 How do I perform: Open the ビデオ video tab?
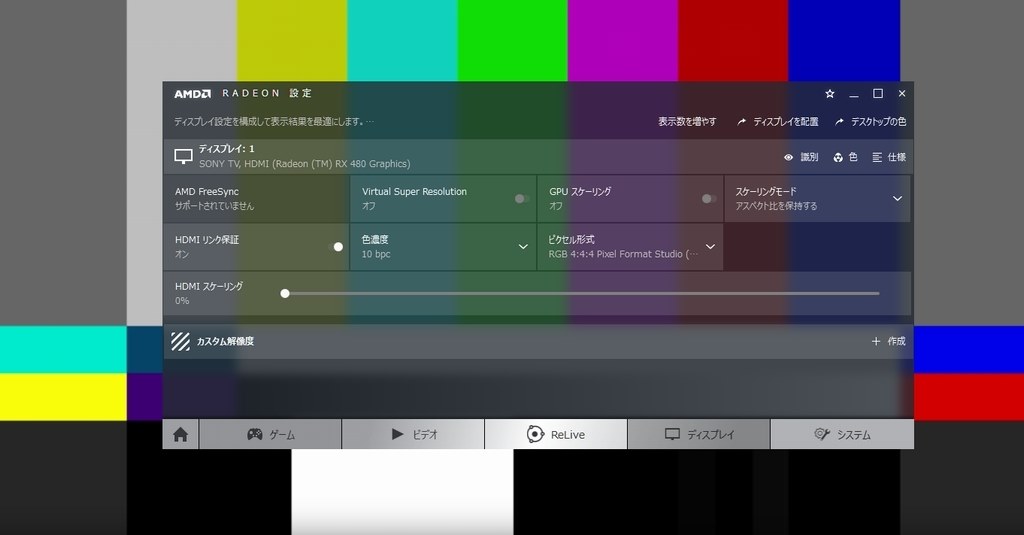(x=413, y=434)
